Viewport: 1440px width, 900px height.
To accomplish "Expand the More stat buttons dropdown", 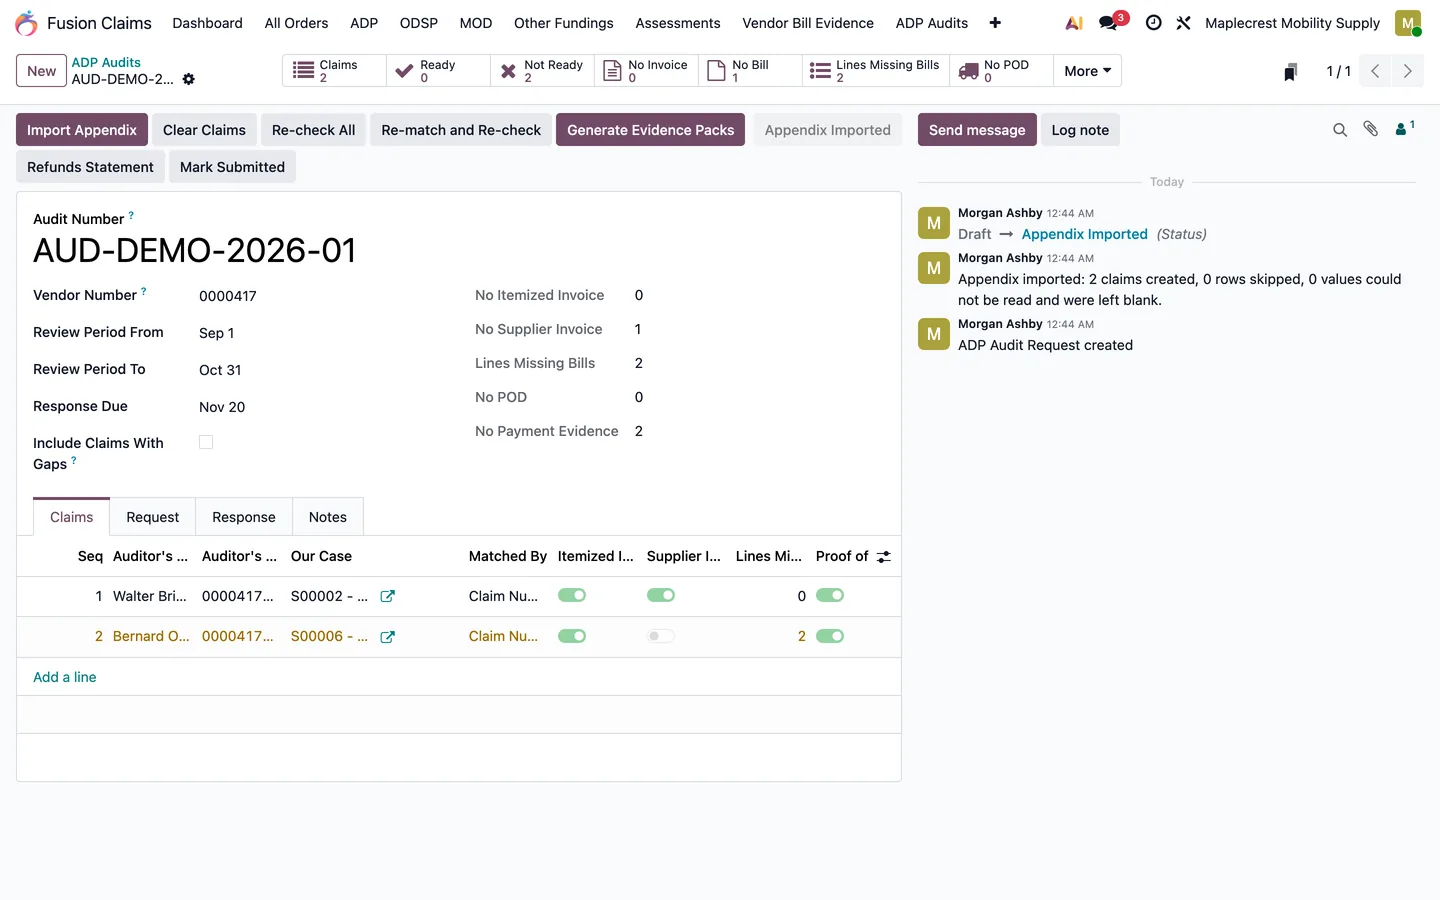I will [x=1087, y=71].
